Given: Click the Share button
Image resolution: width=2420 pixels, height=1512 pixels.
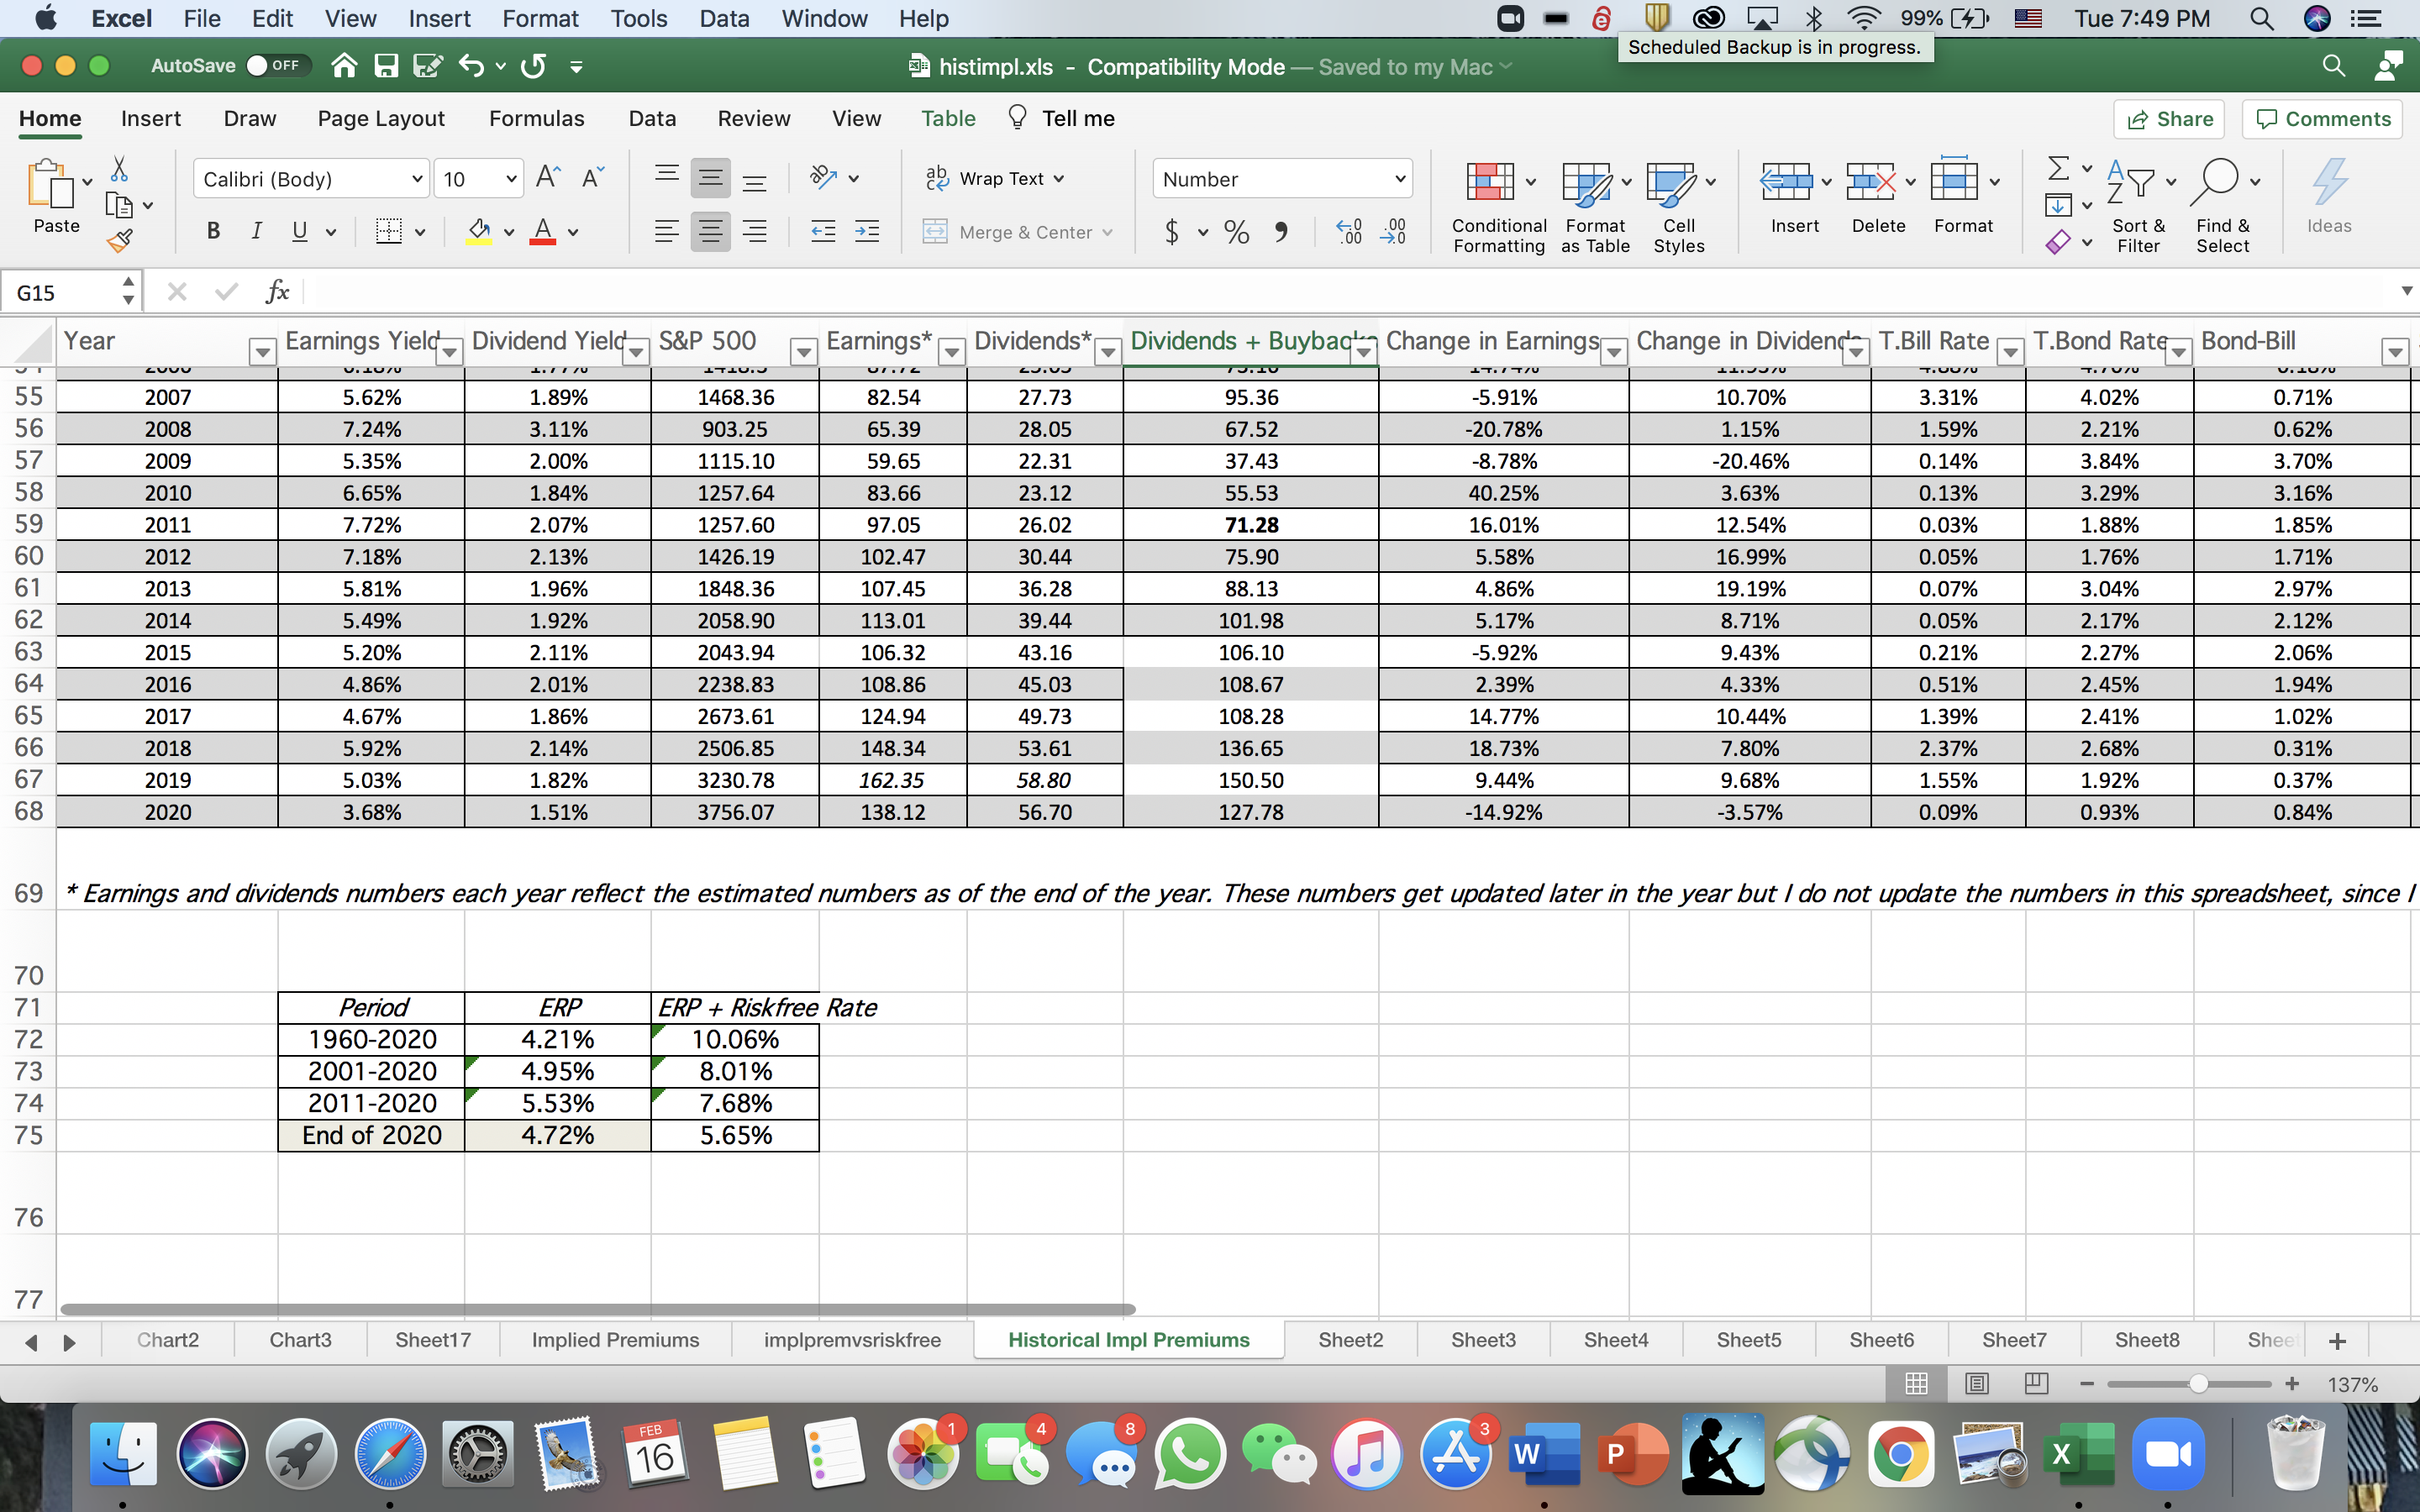Looking at the screenshot, I should click(x=2170, y=118).
